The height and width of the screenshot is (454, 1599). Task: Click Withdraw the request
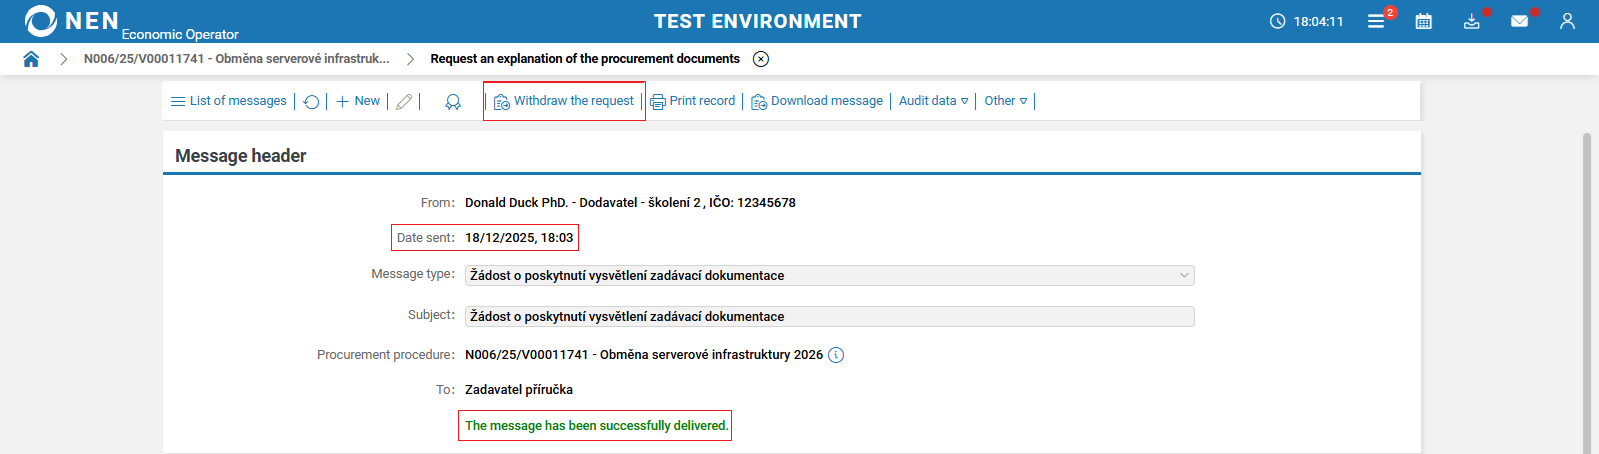click(x=564, y=101)
